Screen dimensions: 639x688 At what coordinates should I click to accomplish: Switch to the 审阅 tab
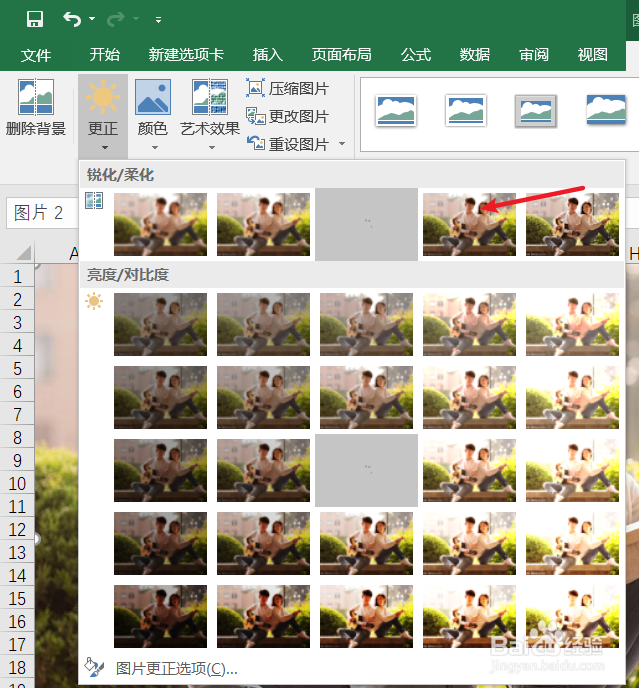[534, 55]
